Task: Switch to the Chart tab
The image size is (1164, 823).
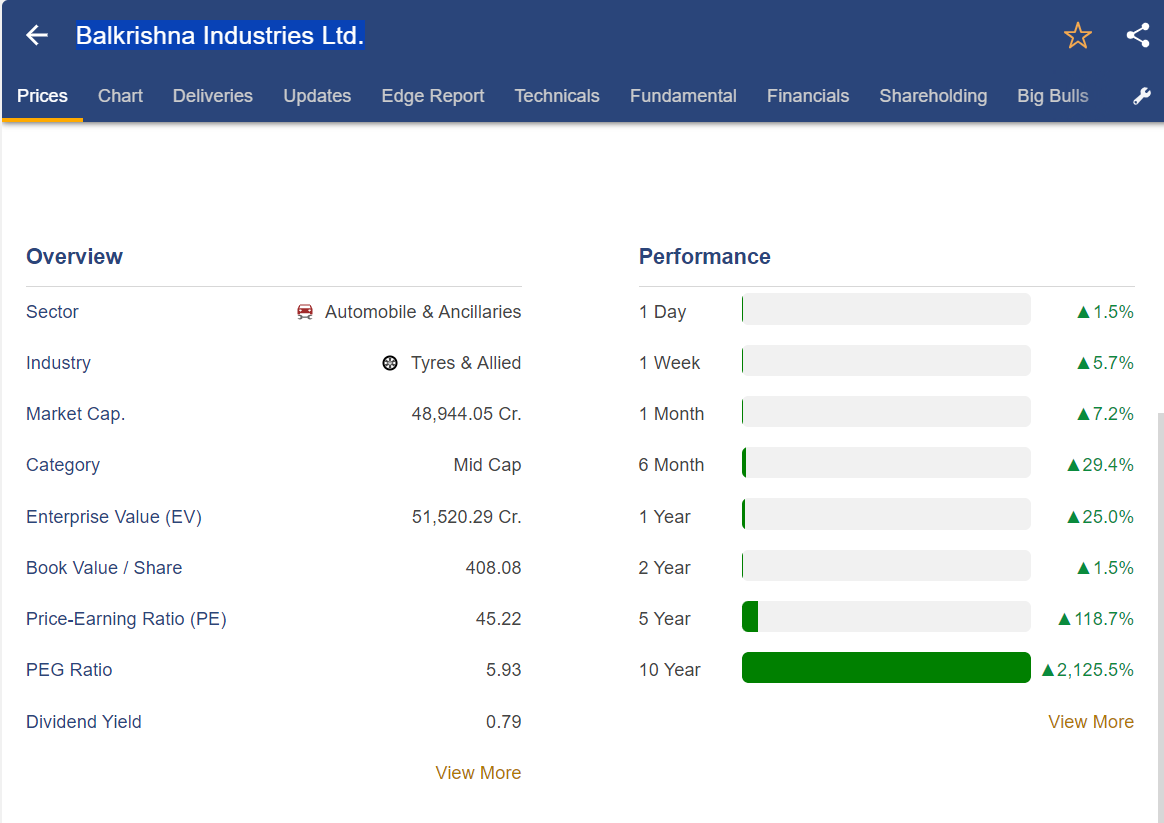Action: tap(120, 96)
